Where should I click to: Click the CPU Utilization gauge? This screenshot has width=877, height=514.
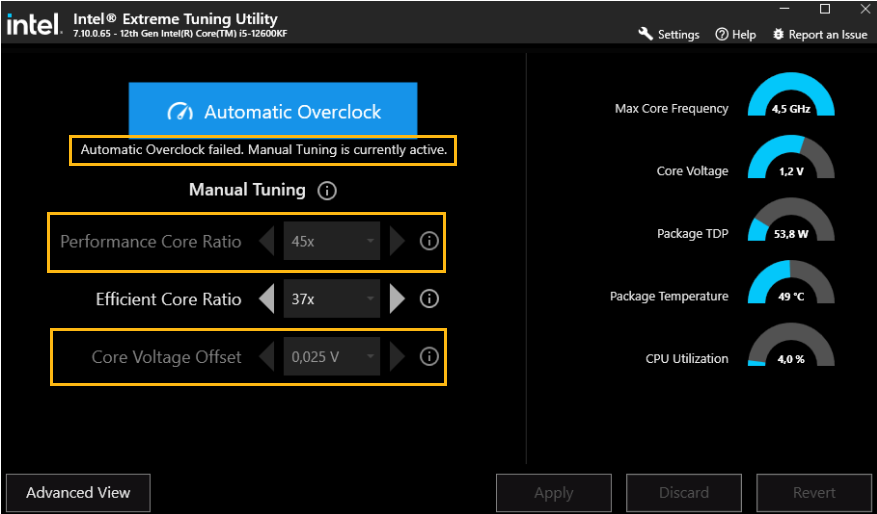tap(791, 346)
